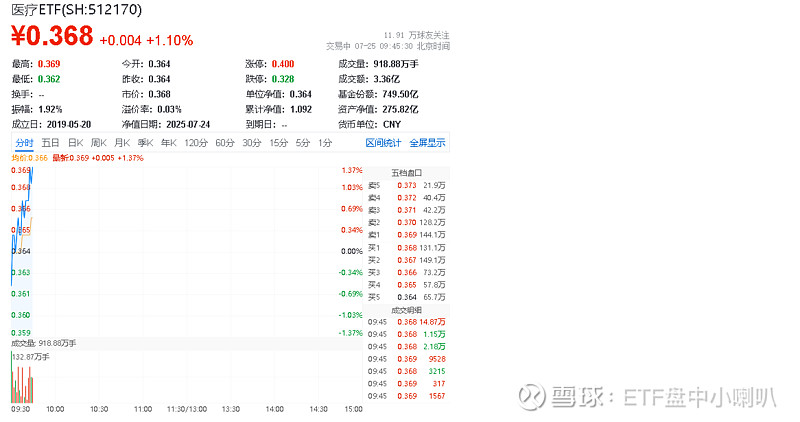Viewport: 800px width, 422px height.
Task: Open the 周K chart tab
Action: 98,143
